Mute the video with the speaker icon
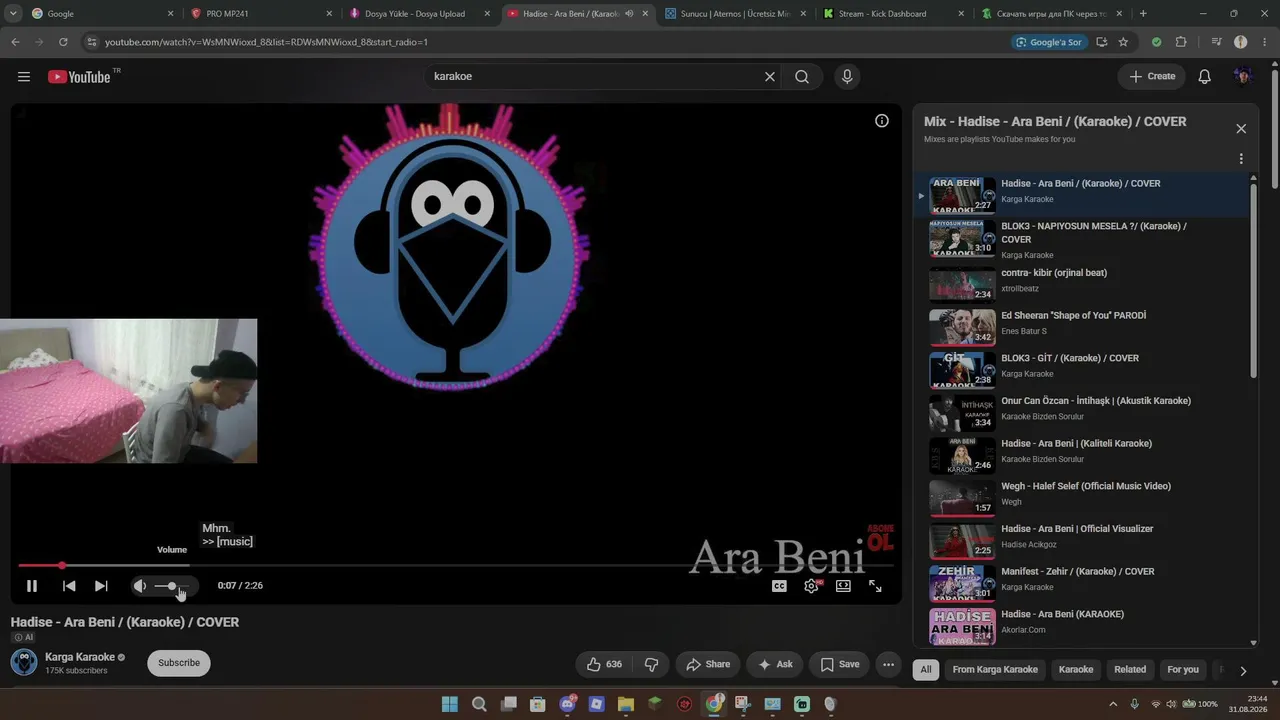Screen dimensions: 1280x720 coord(140,586)
